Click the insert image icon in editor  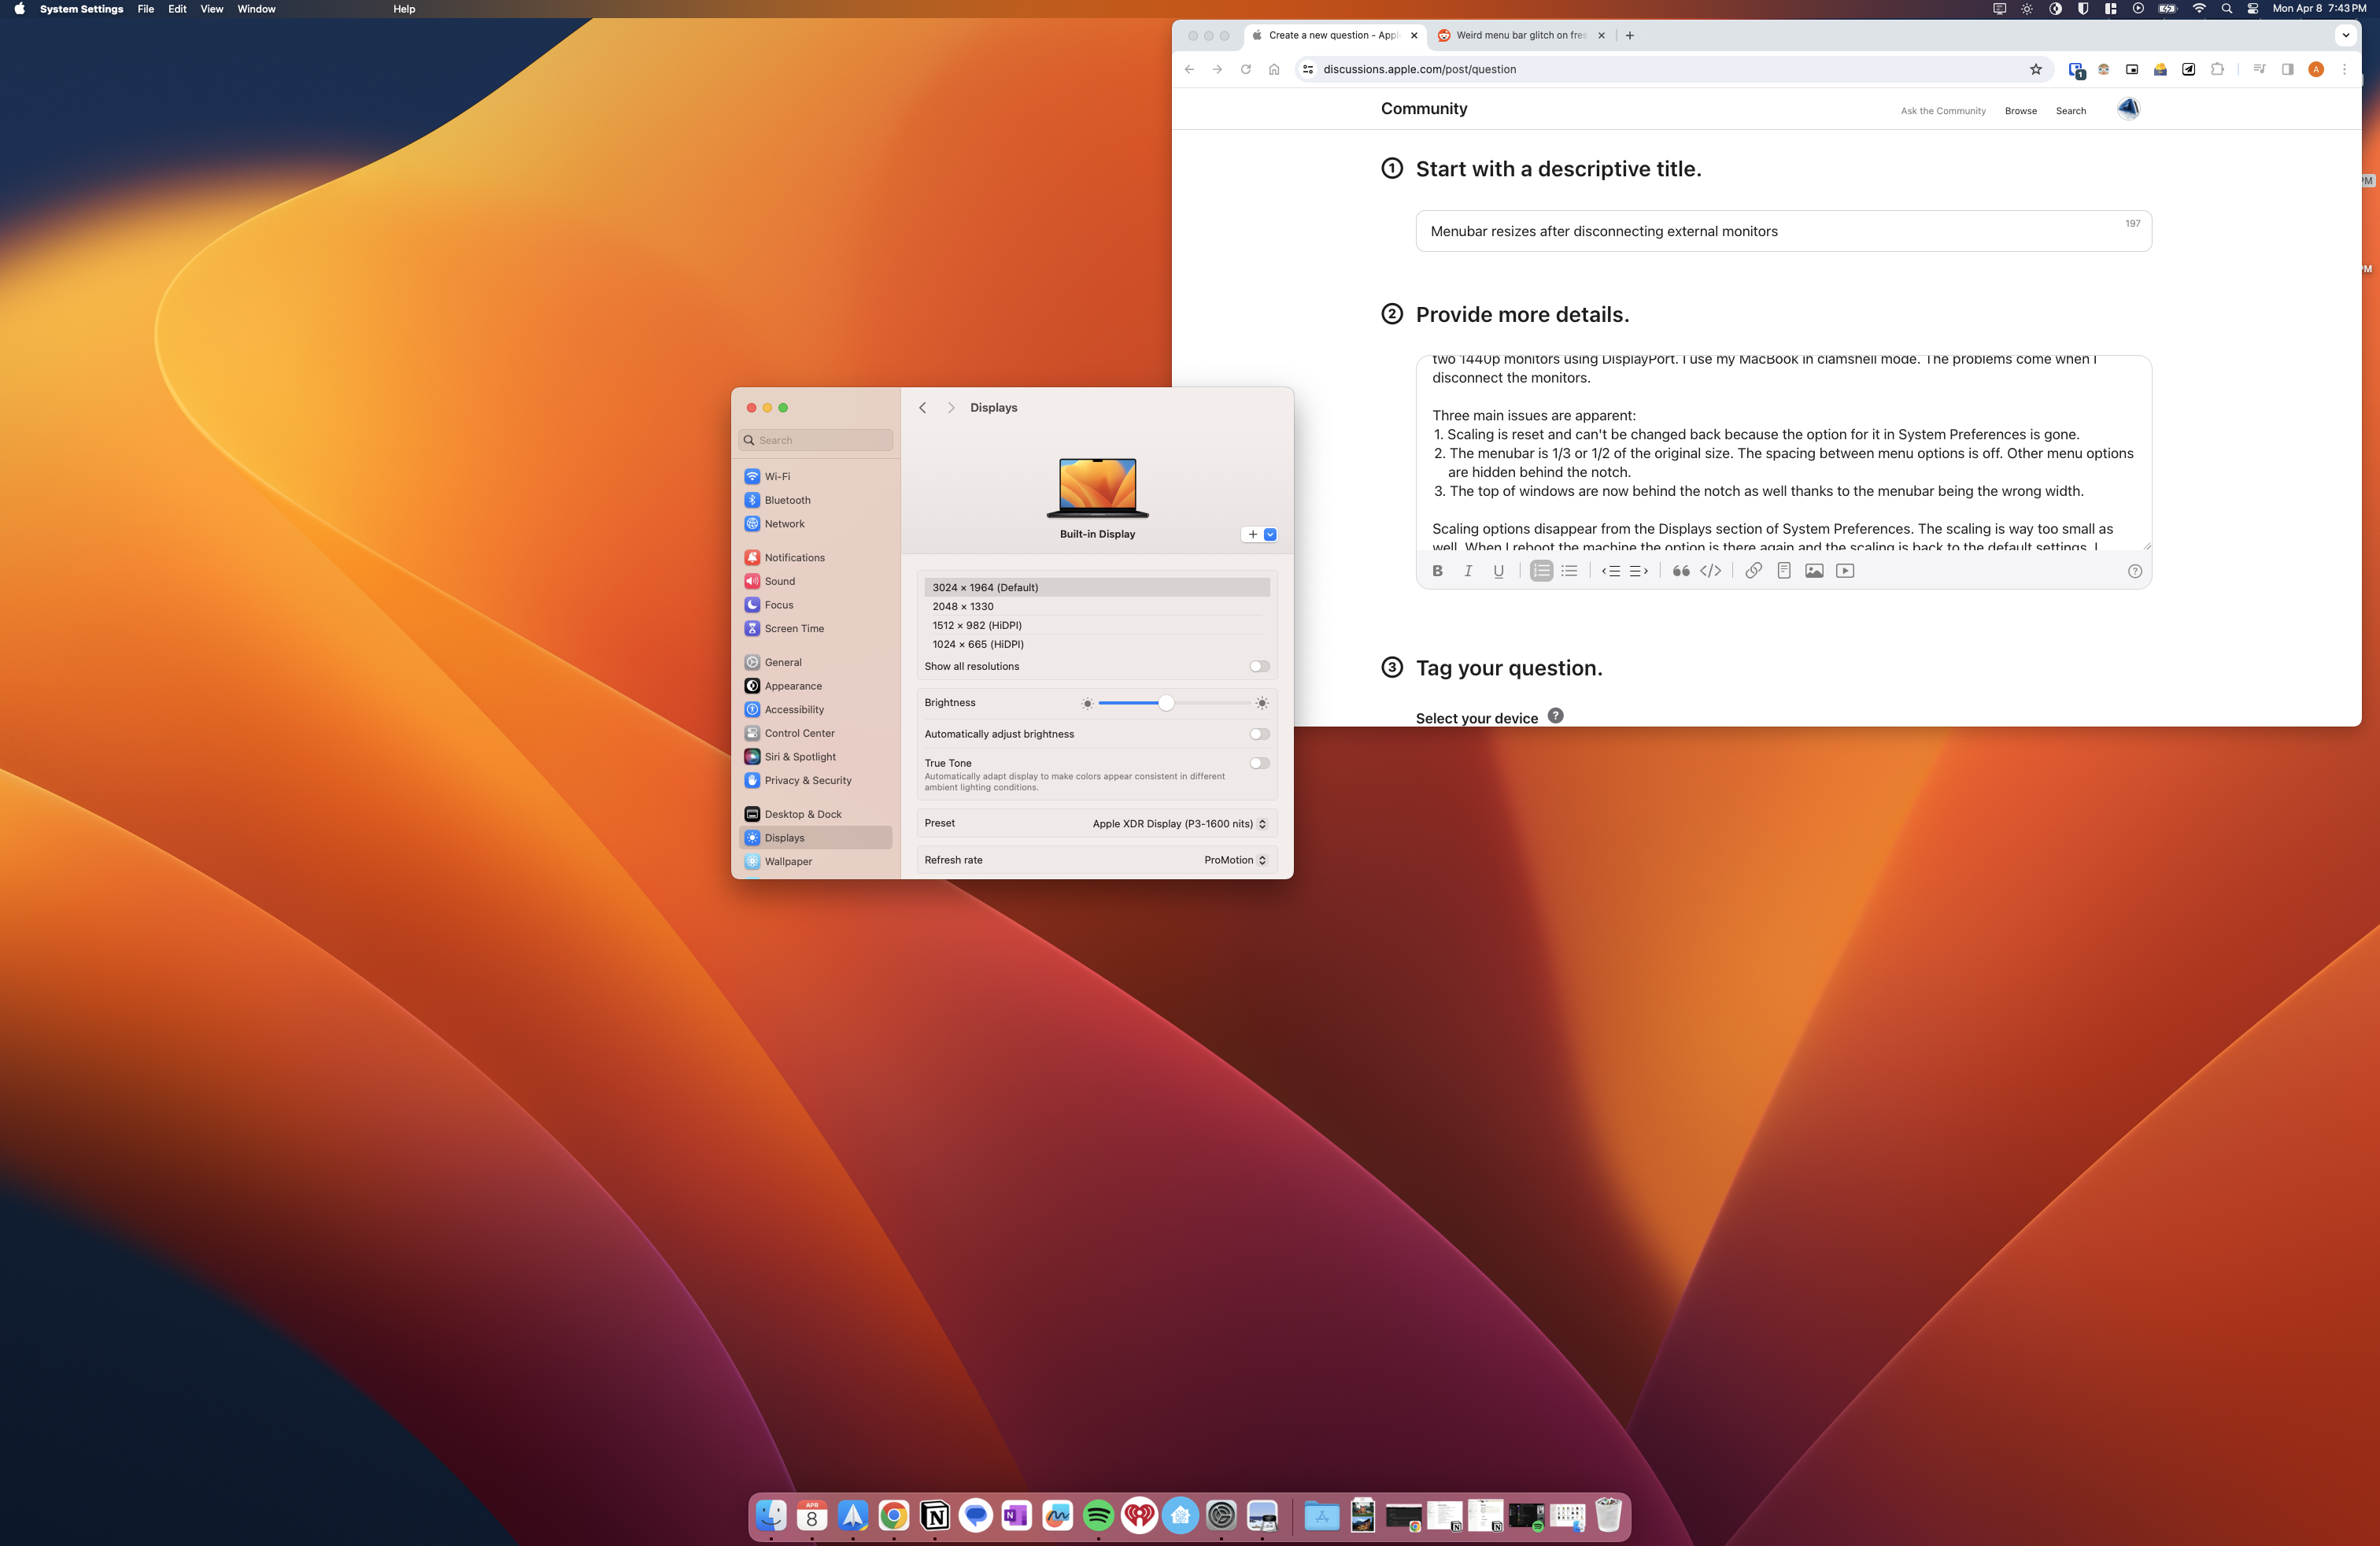click(x=1814, y=571)
